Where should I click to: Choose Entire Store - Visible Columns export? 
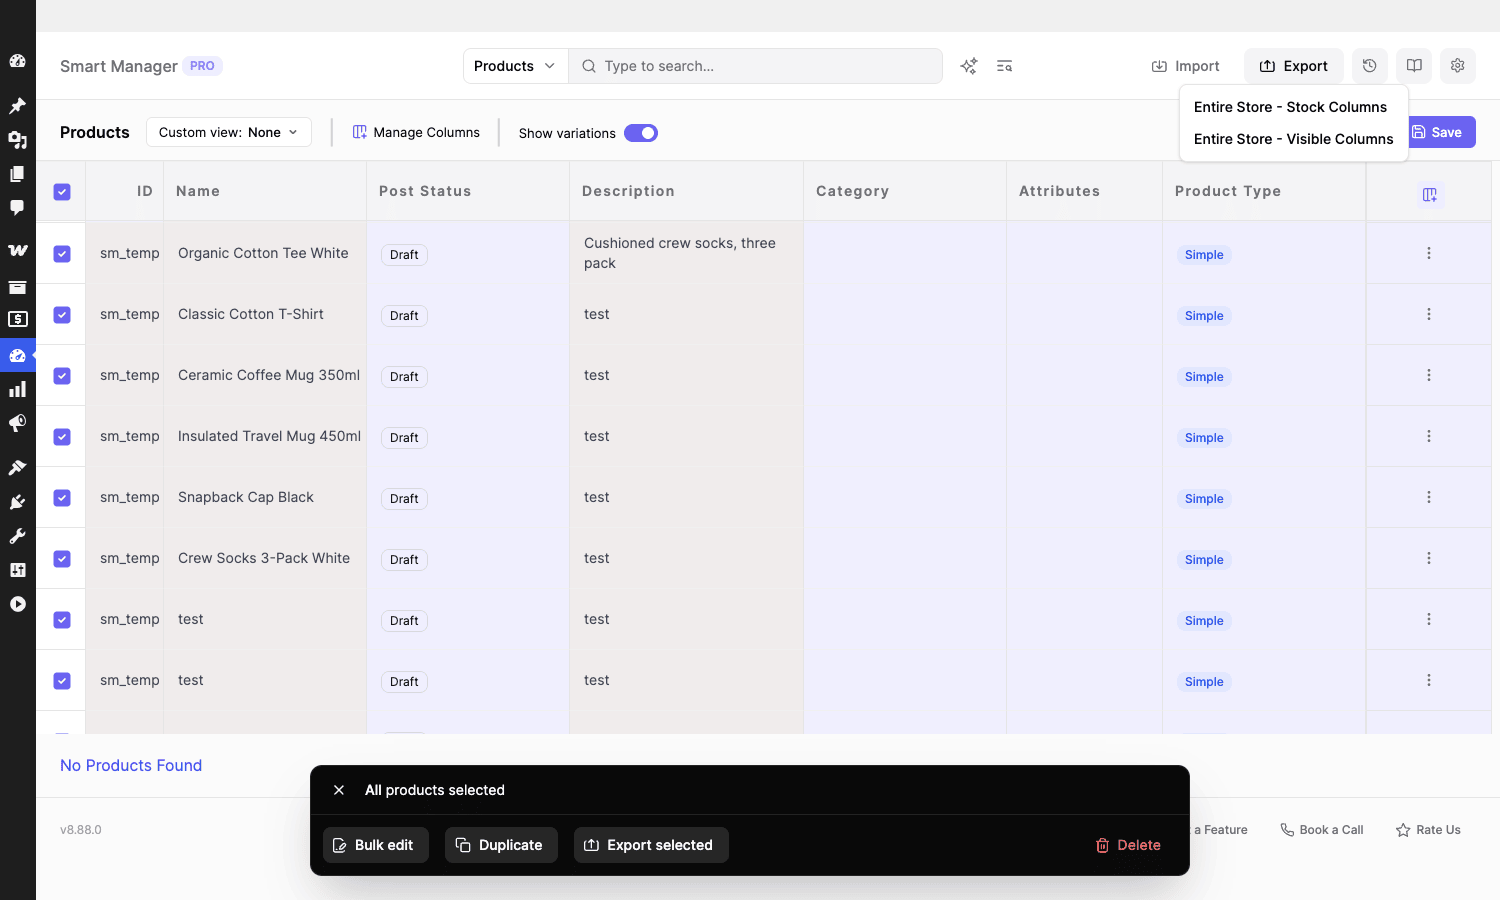1293,139
